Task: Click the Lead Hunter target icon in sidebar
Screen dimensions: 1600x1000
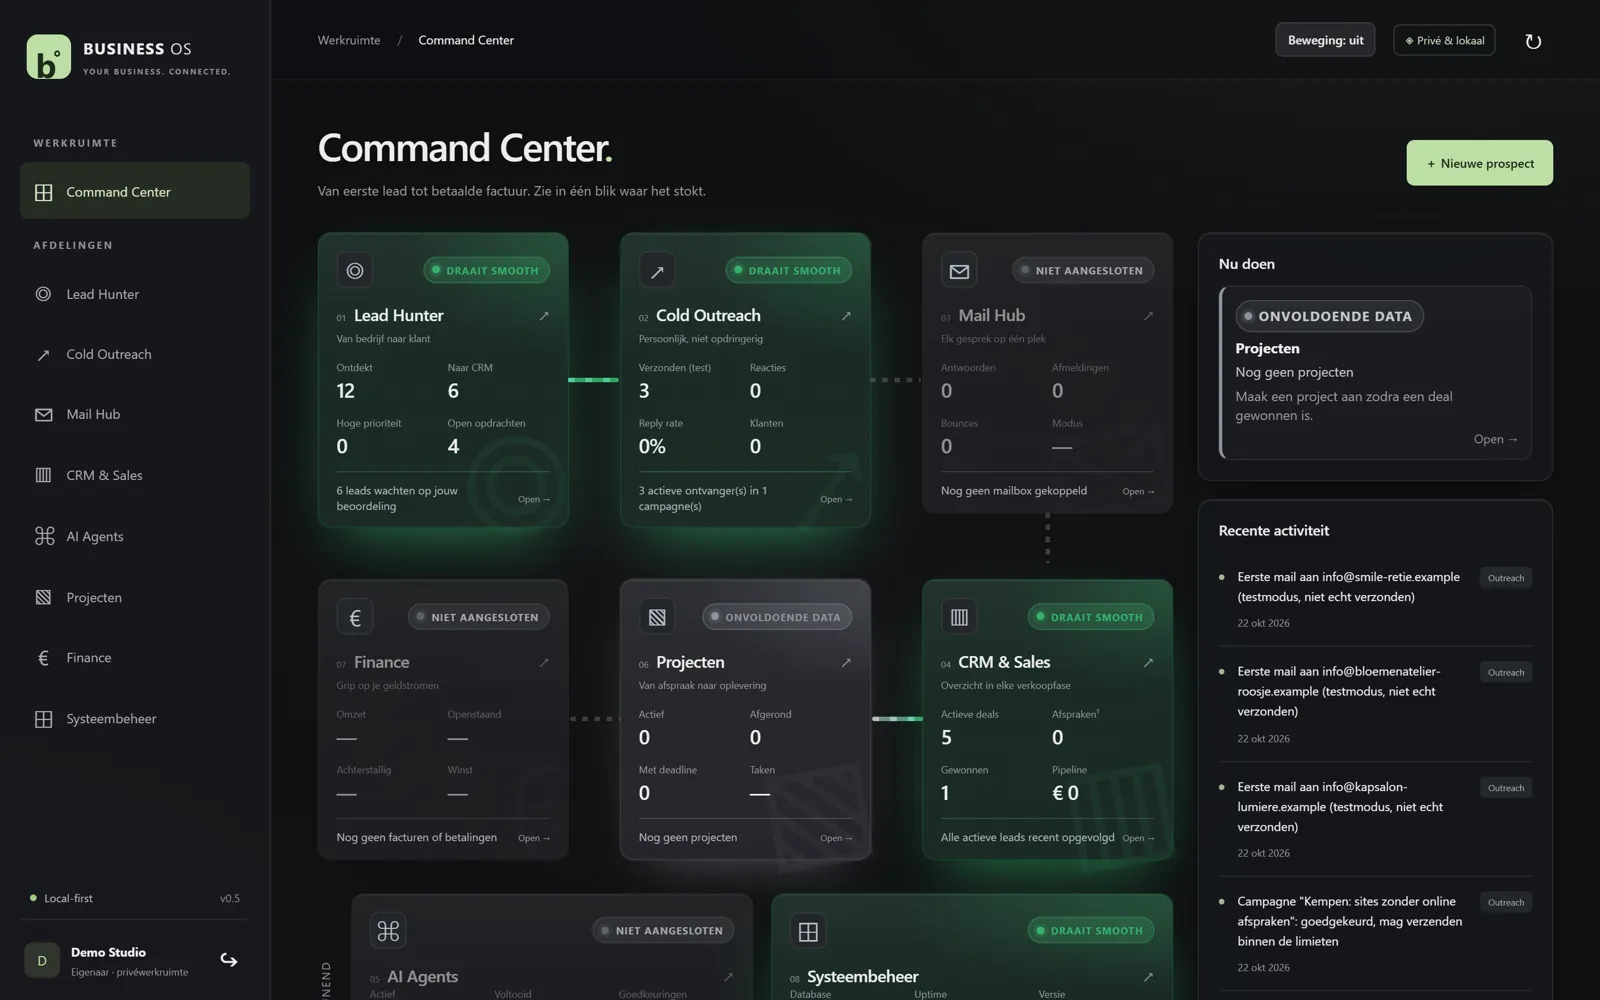Action: point(43,294)
